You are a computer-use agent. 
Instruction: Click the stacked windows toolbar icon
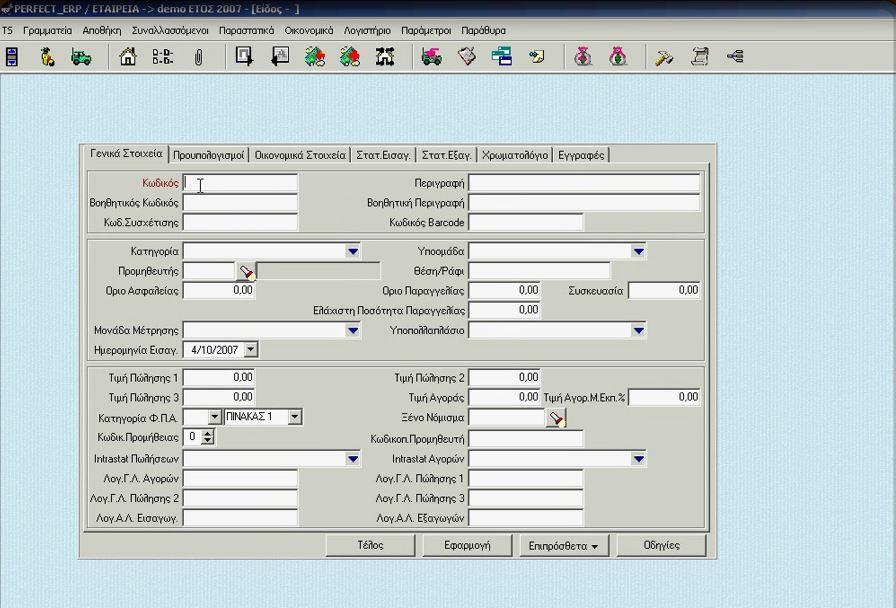tap(502, 56)
